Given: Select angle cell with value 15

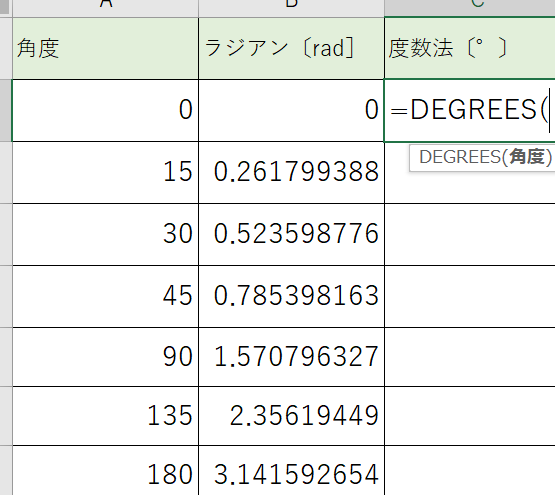Looking at the screenshot, I should [x=105, y=172].
